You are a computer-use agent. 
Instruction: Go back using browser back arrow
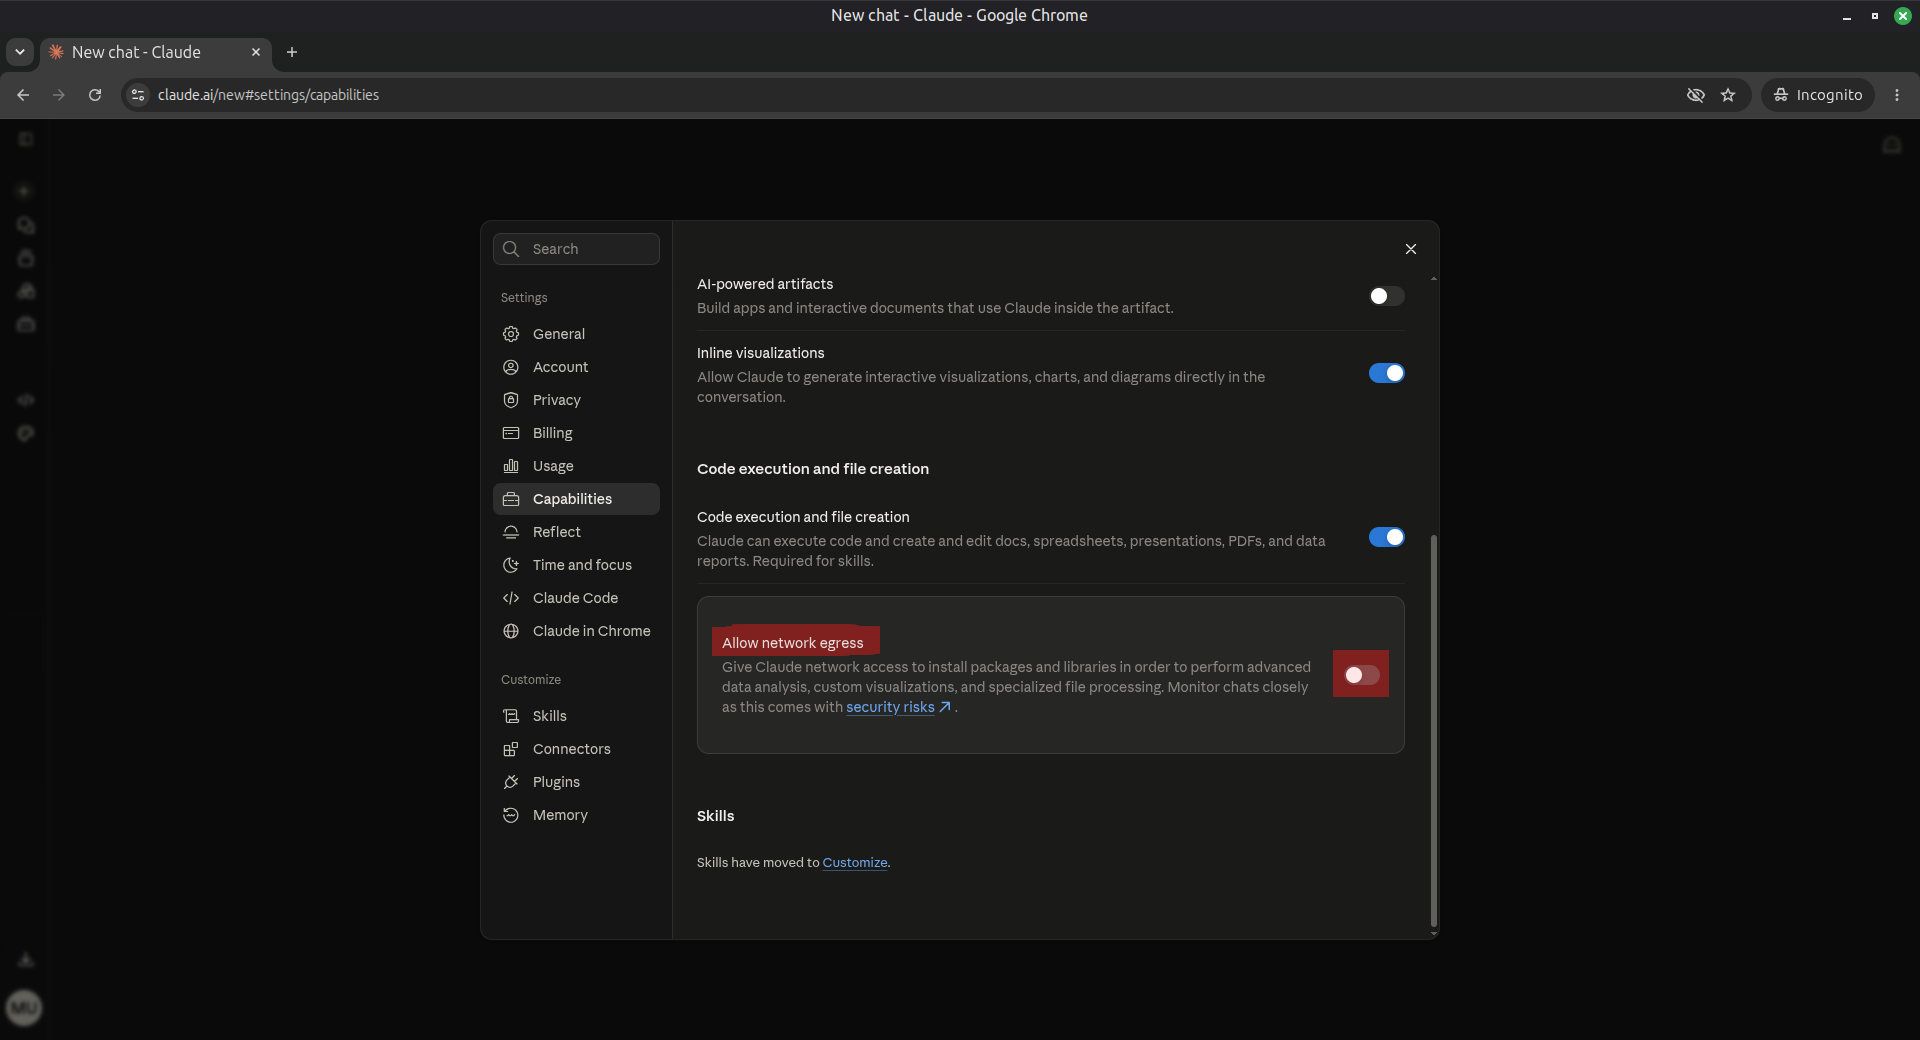[x=23, y=95]
